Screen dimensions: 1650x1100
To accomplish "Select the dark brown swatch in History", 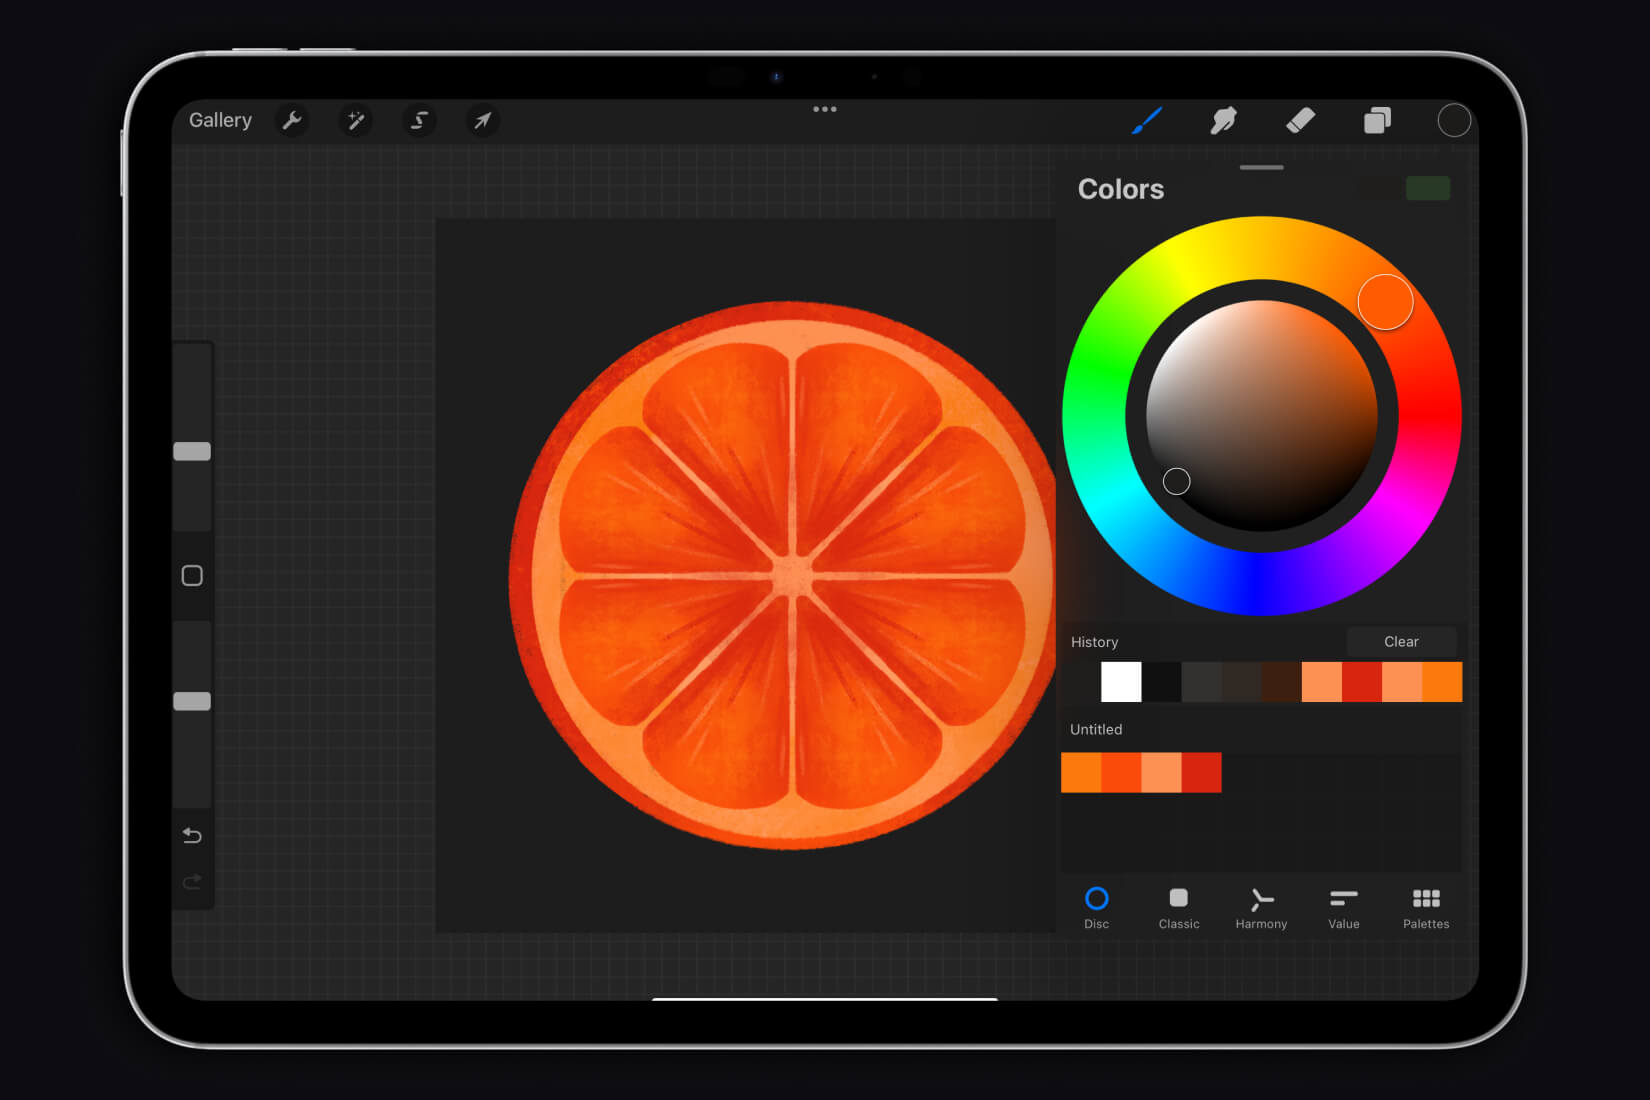I will tap(1281, 682).
